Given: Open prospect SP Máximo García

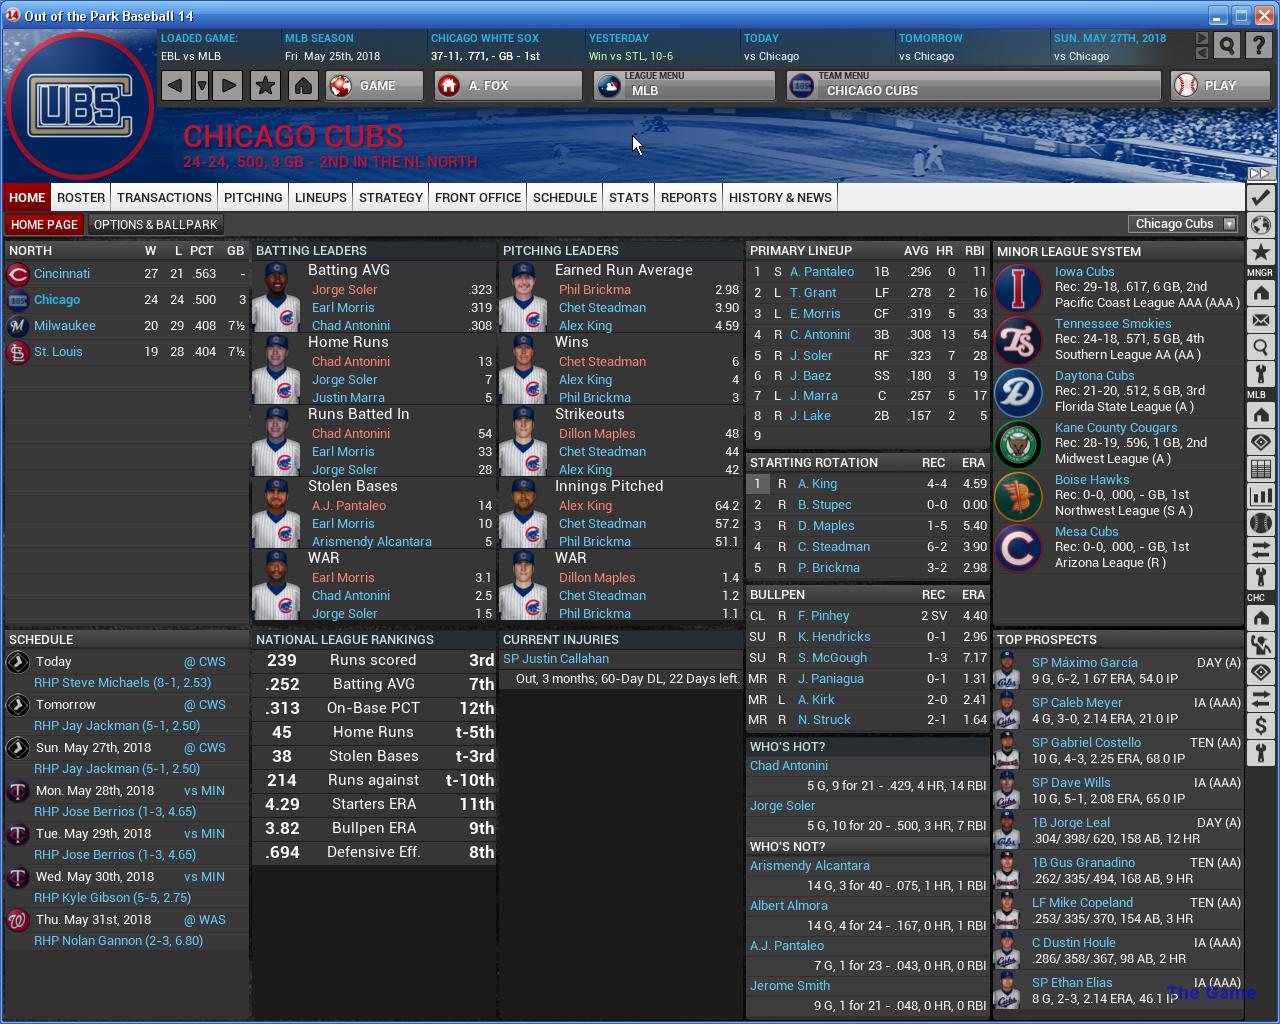Looking at the screenshot, I should (x=1085, y=662).
